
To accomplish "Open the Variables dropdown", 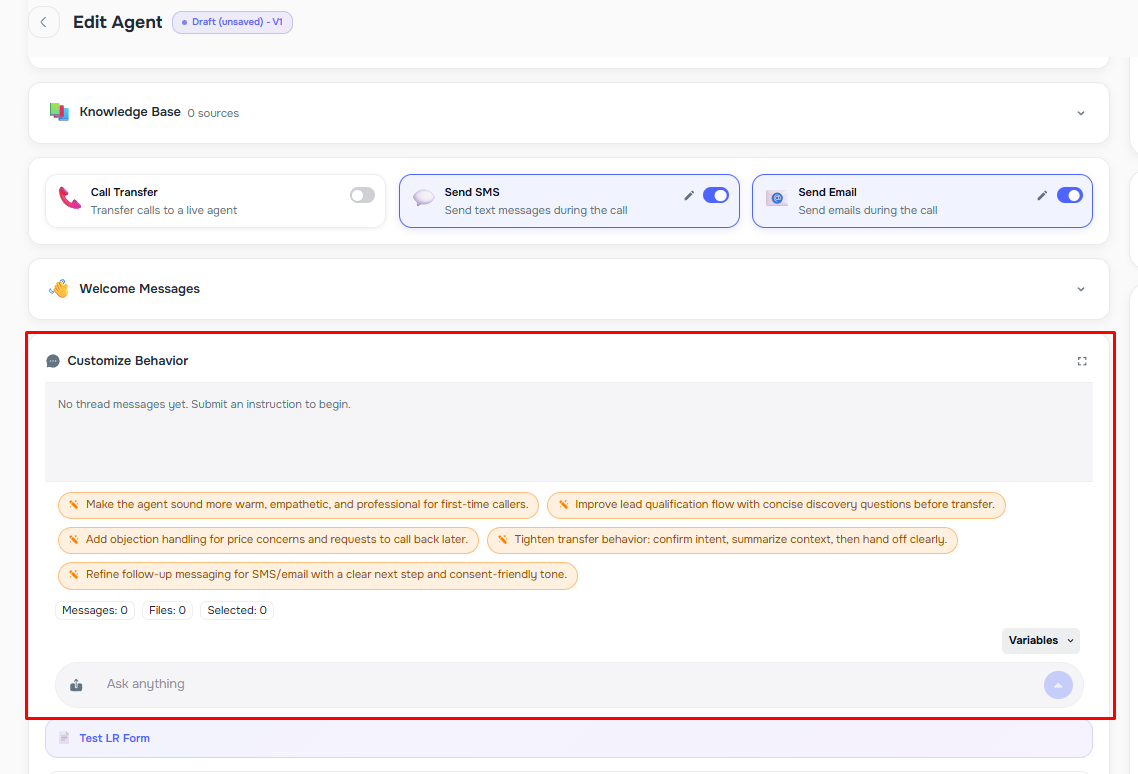I will coord(1040,640).
